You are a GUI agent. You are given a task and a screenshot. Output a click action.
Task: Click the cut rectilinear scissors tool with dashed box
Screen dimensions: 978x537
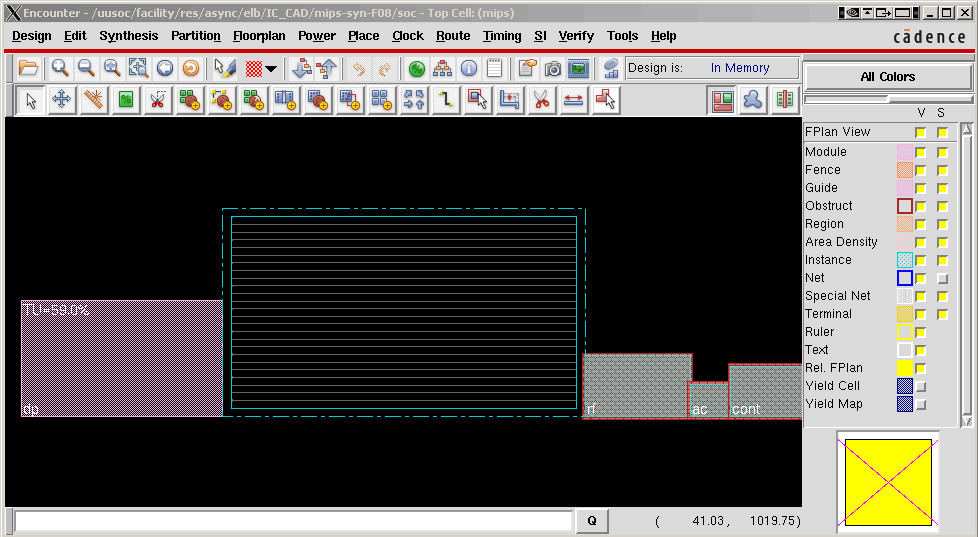point(157,100)
